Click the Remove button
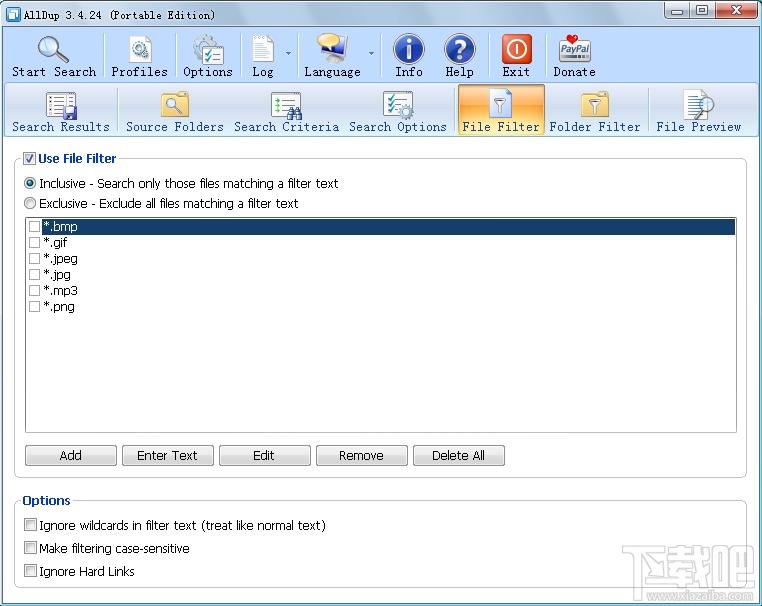Screen dimensions: 762x606 (x=362, y=455)
